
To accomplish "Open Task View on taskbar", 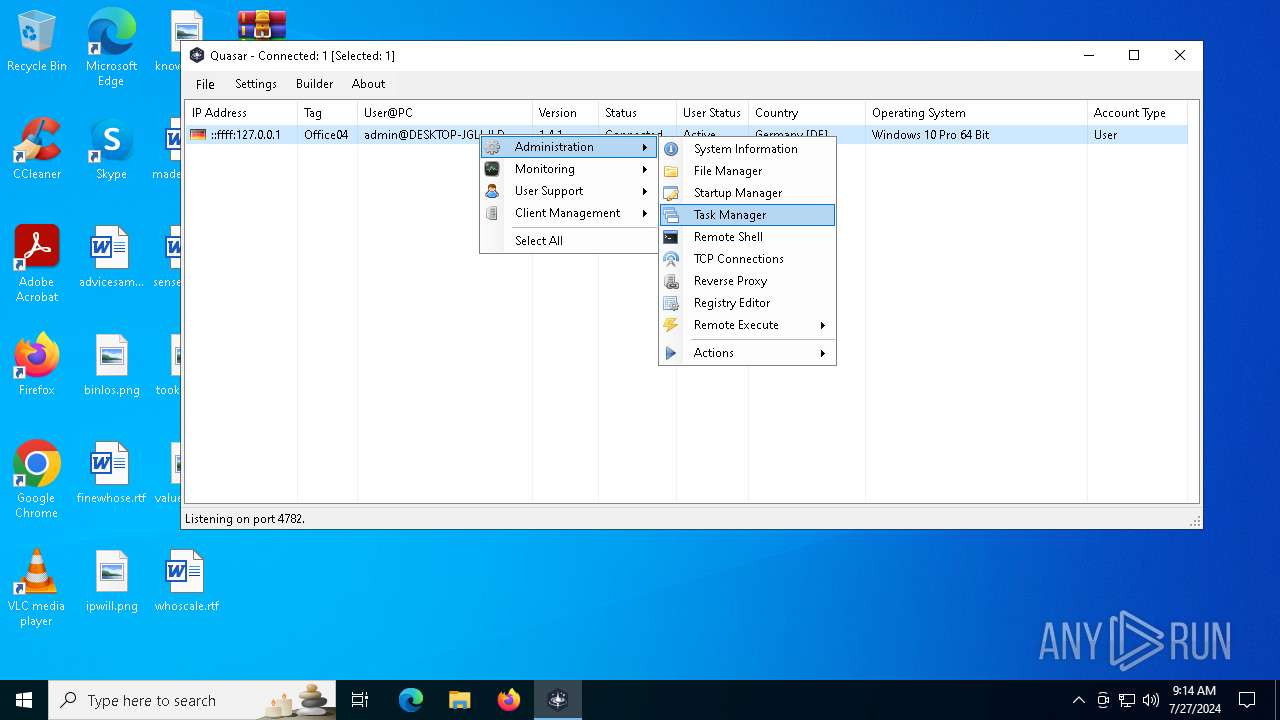I will 360,700.
